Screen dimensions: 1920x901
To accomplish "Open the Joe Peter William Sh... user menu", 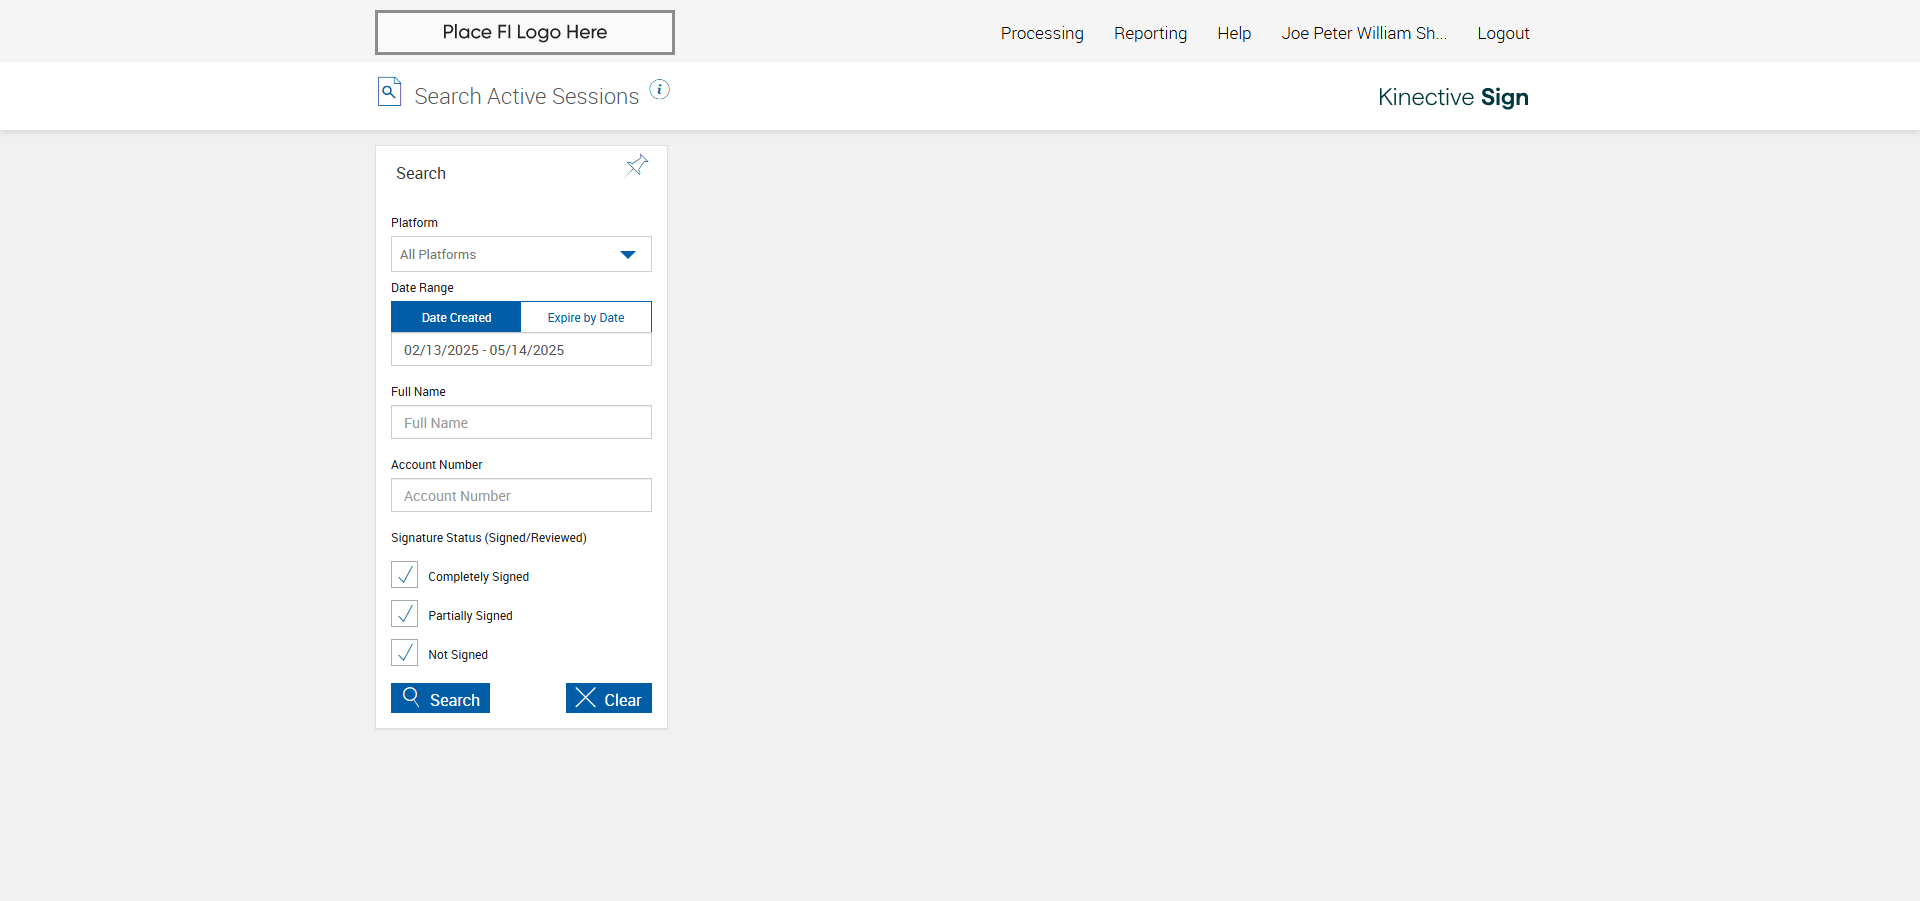I will [x=1364, y=33].
